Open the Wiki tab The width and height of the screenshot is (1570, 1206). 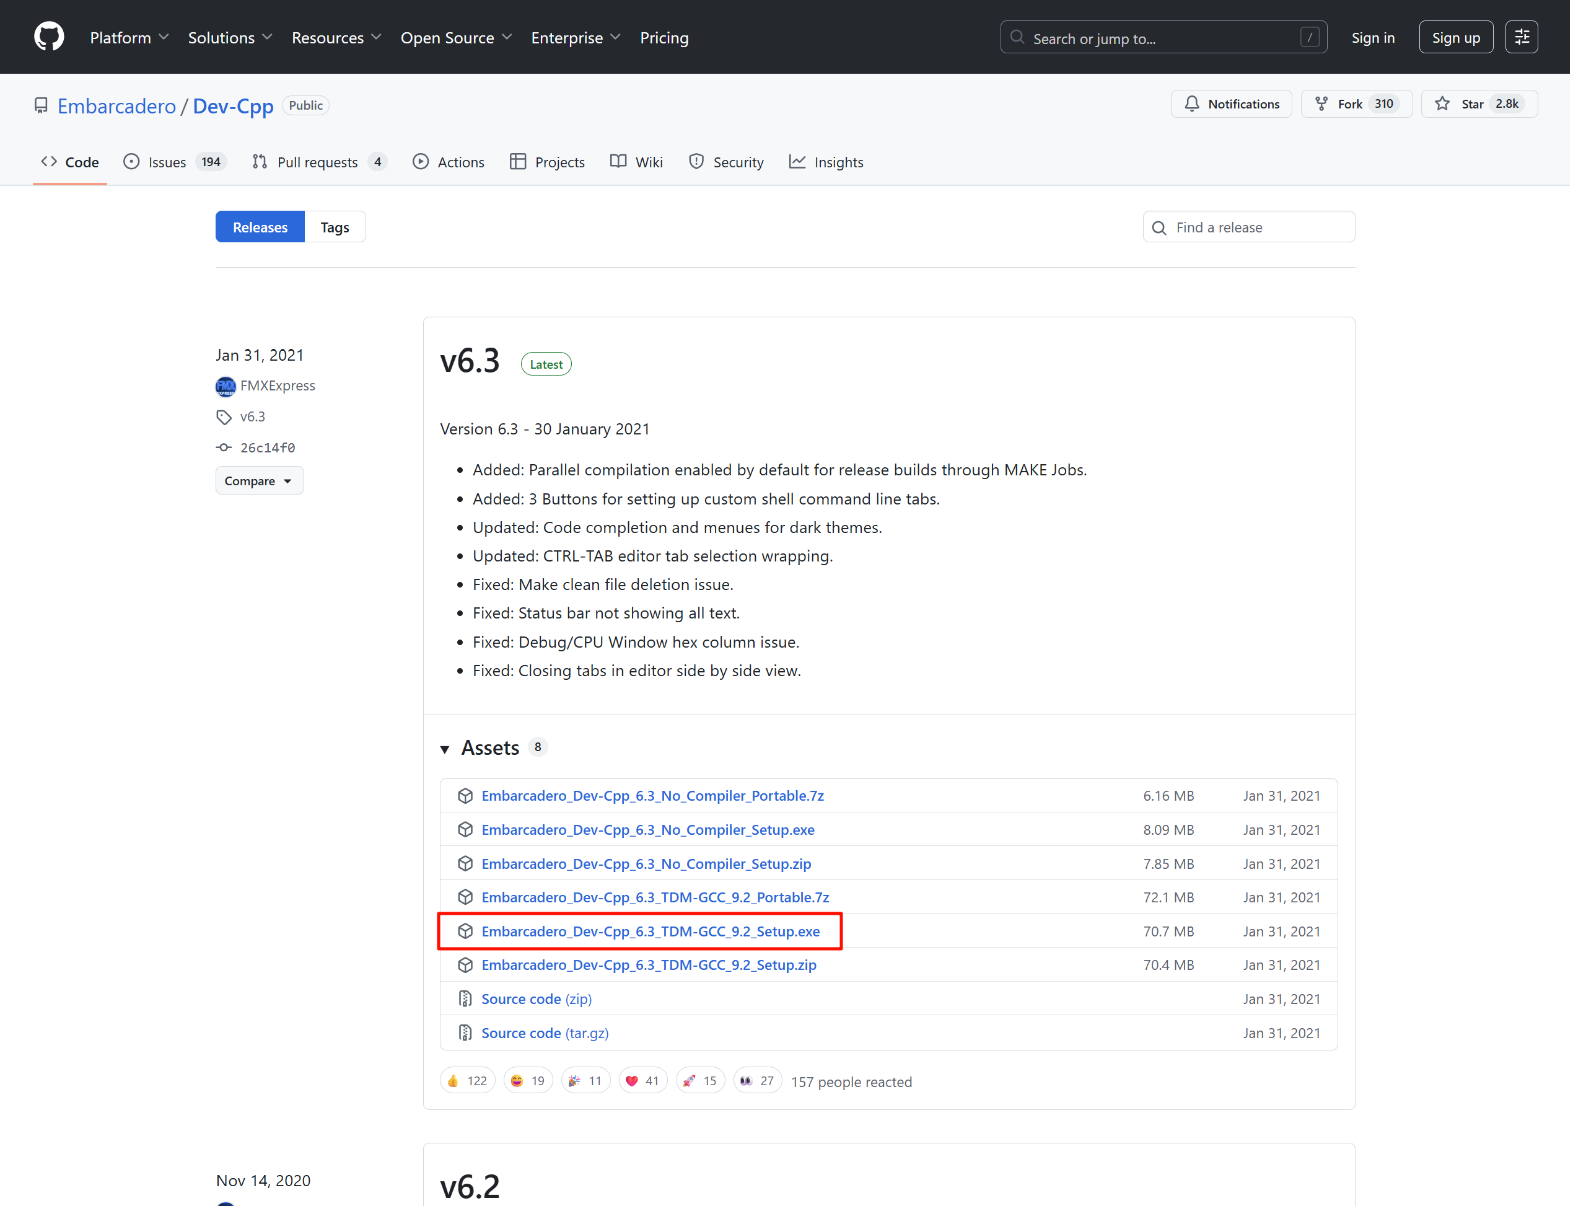tap(637, 162)
